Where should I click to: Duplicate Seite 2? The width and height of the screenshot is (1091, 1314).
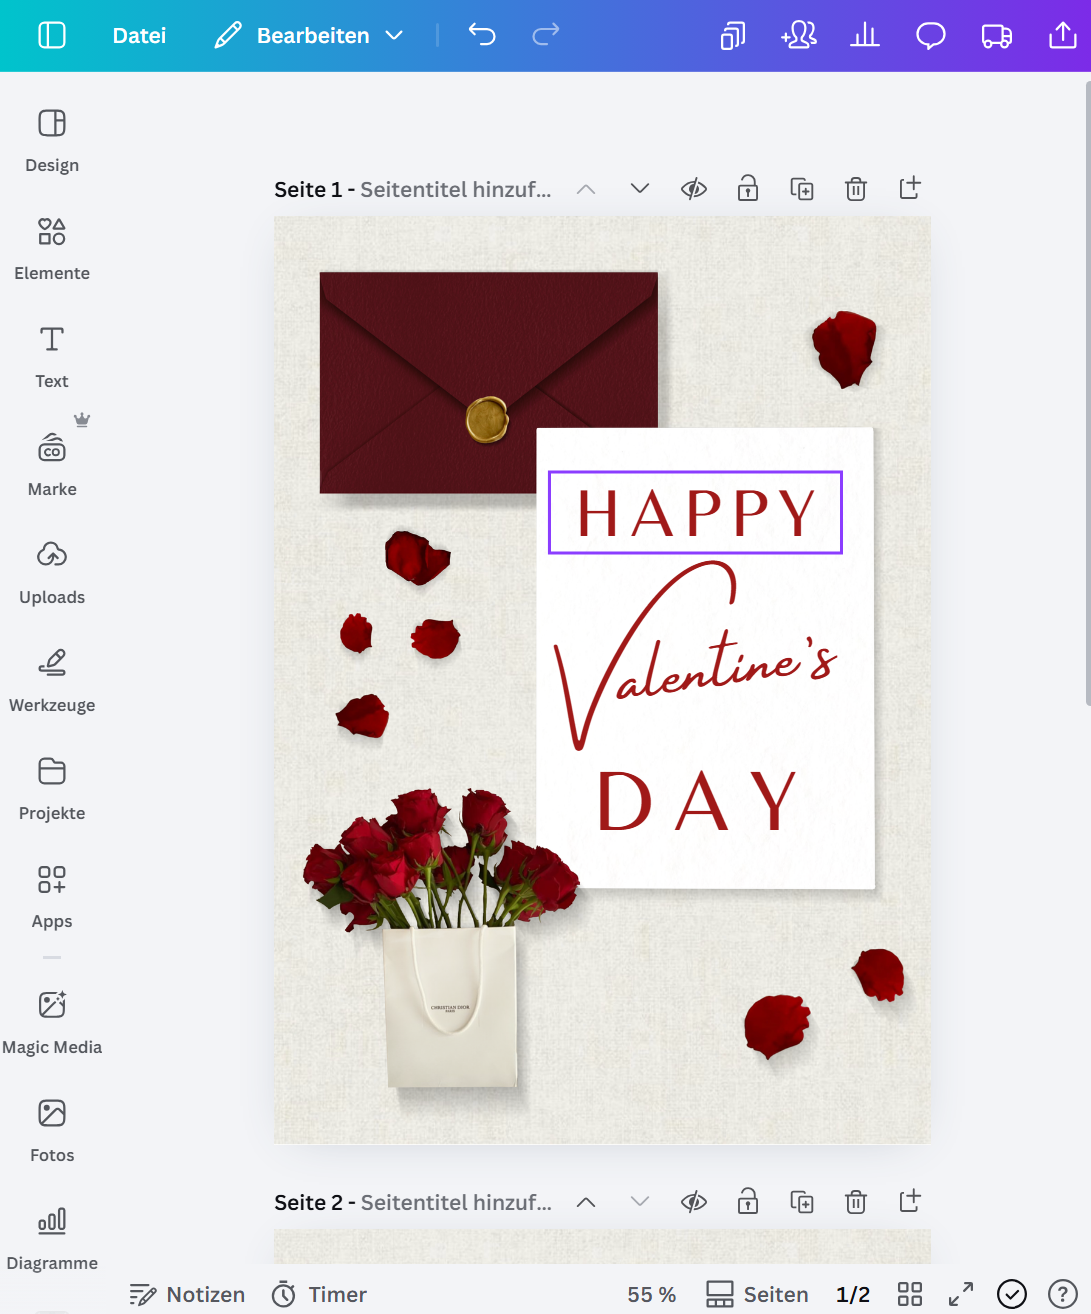click(x=802, y=1201)
